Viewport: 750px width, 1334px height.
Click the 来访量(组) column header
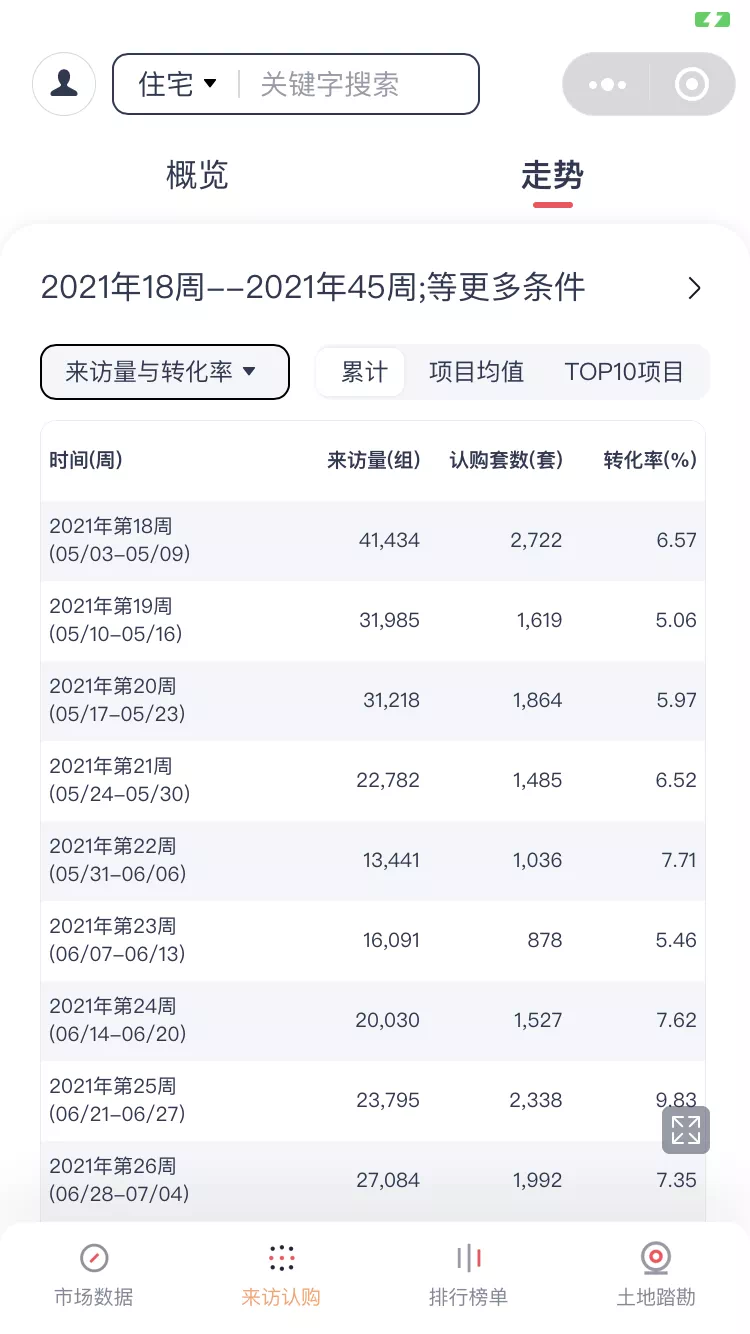[x=373, y=460]
